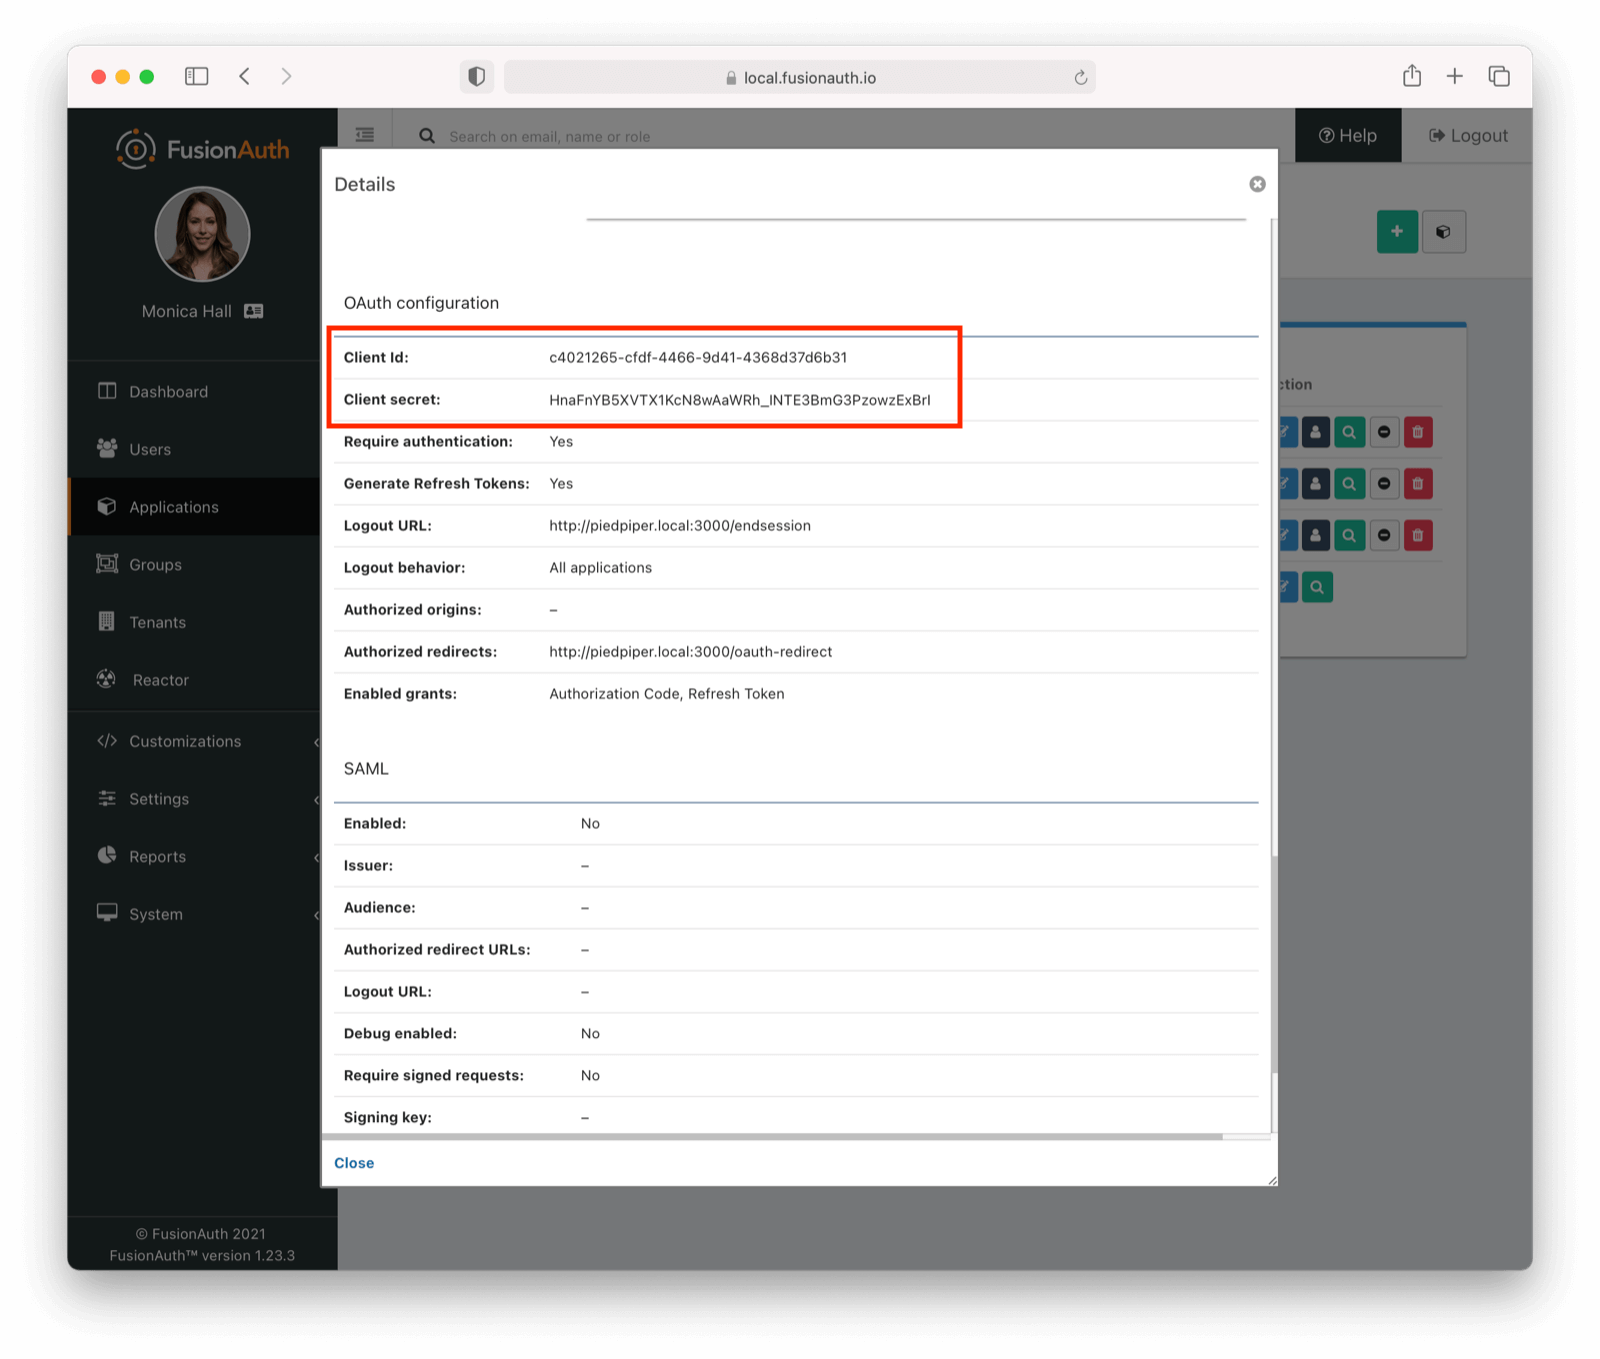Click the second row's green view icon

pyautogui.click(x=1349, y=484)
